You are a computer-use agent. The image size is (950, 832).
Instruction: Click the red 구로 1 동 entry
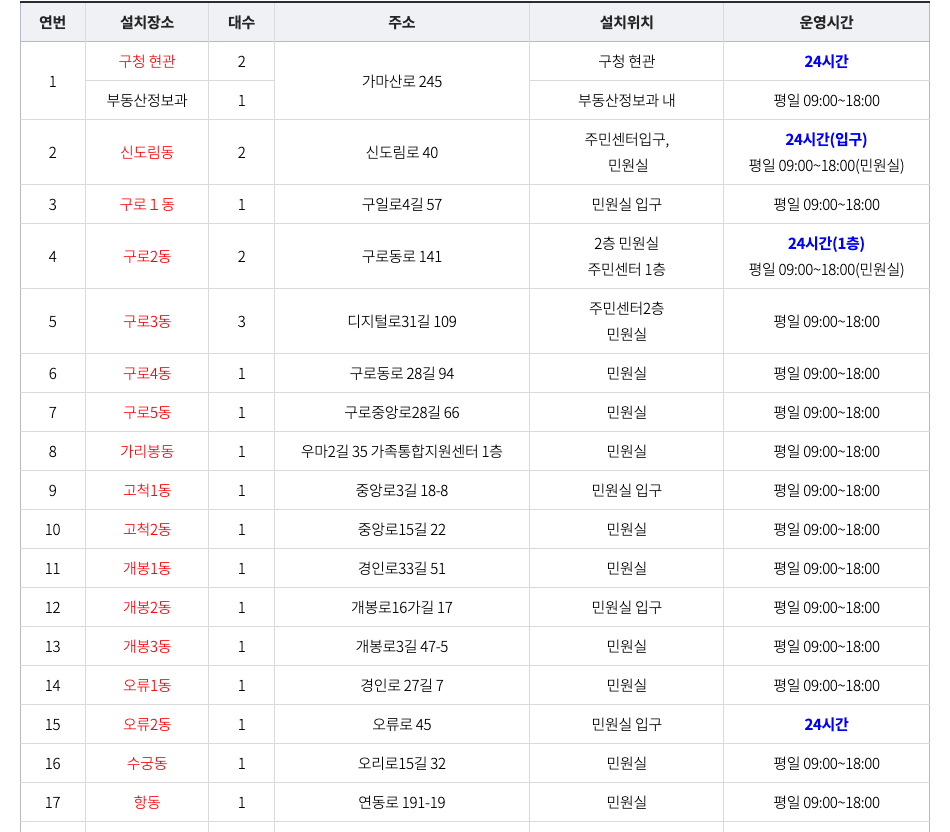pyautogui.click(x=147, y=204)
